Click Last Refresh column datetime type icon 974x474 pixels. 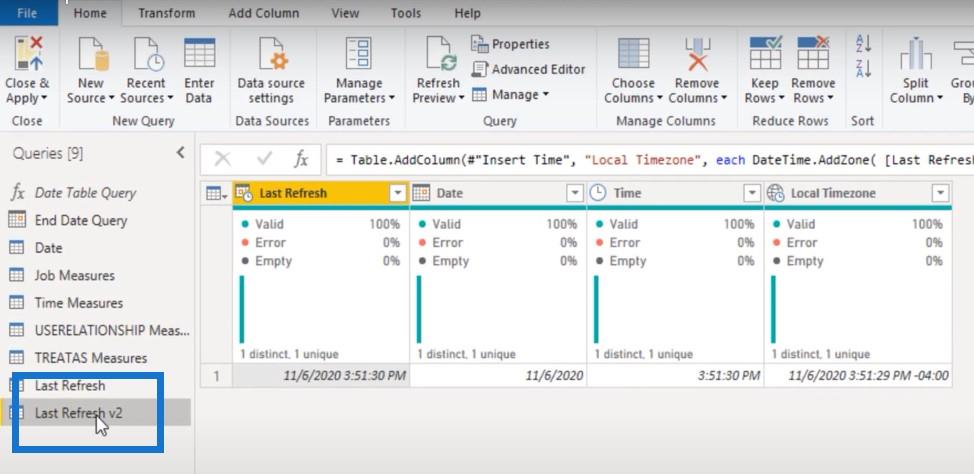tap(244, 193)
